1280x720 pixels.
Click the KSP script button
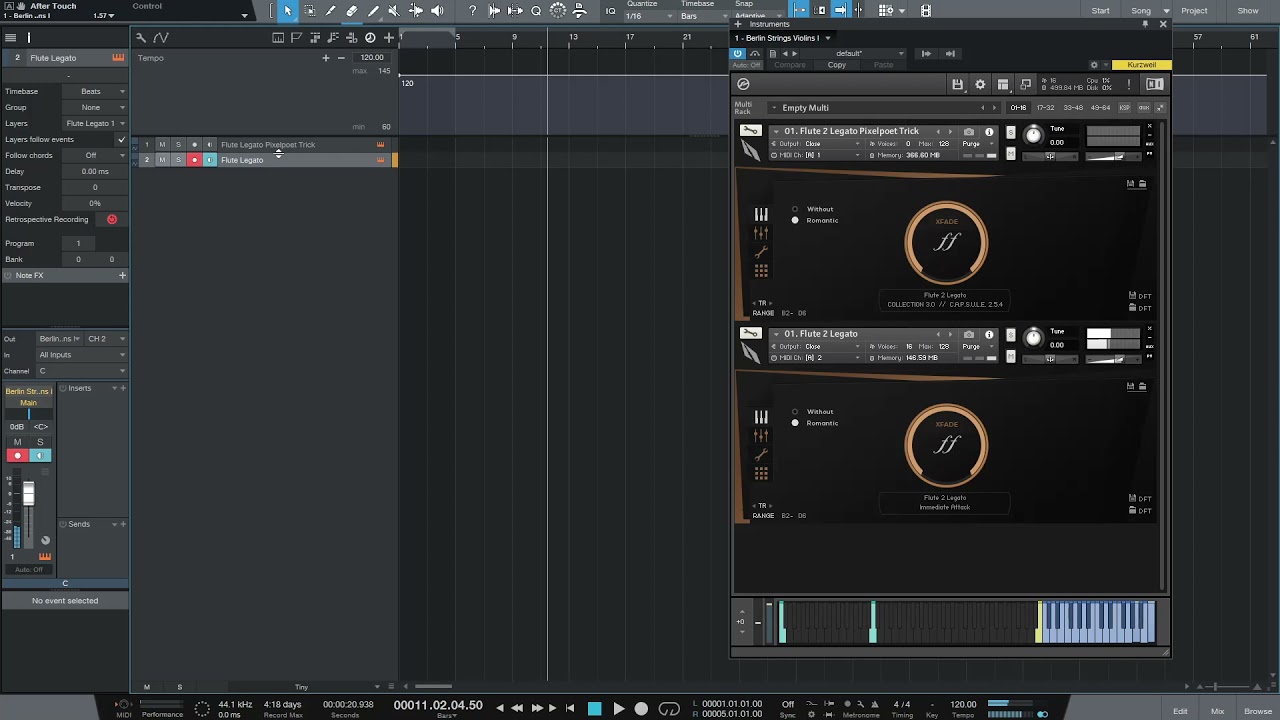pyautogui.click(x=1125, y=108)
